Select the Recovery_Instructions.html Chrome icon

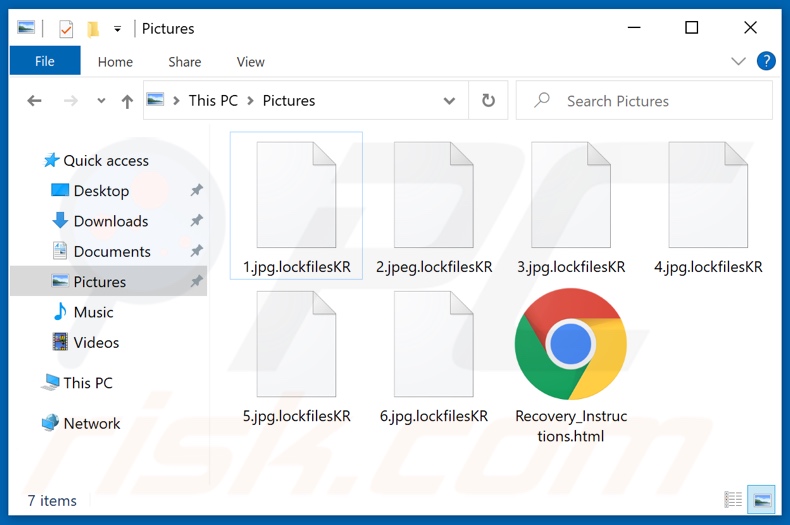pyautogui.click(x=571, y=344)
